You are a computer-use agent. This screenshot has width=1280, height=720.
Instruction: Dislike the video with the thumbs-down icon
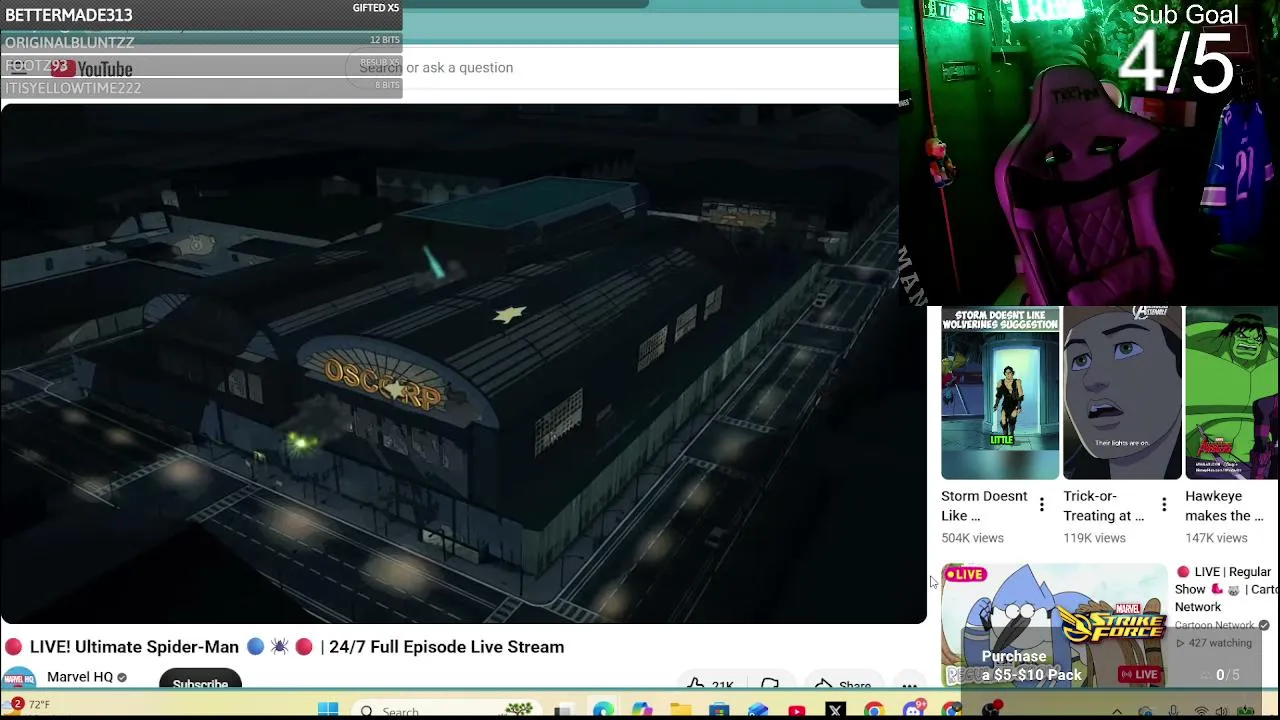click(769, 684)
